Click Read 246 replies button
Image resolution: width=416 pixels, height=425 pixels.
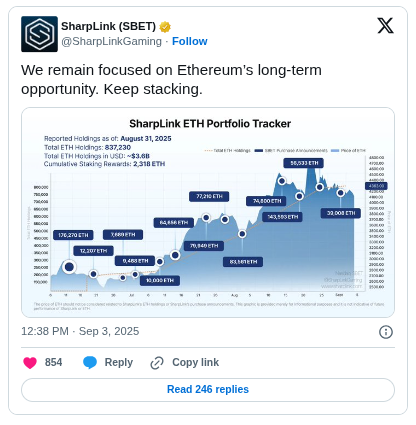click(x=208, y=390)
